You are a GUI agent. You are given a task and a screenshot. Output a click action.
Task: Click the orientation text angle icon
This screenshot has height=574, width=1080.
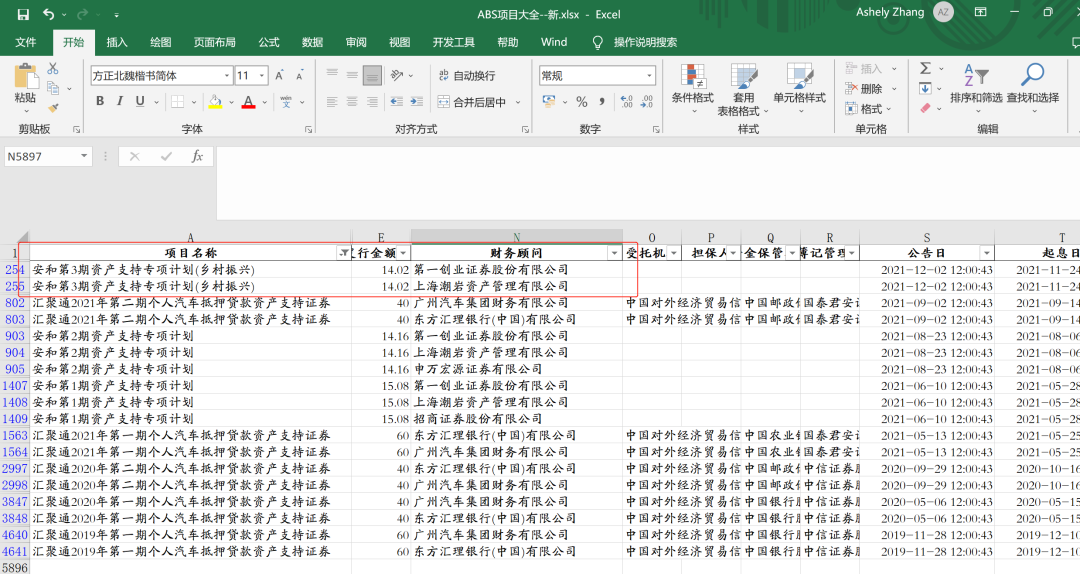coord(397,74)
